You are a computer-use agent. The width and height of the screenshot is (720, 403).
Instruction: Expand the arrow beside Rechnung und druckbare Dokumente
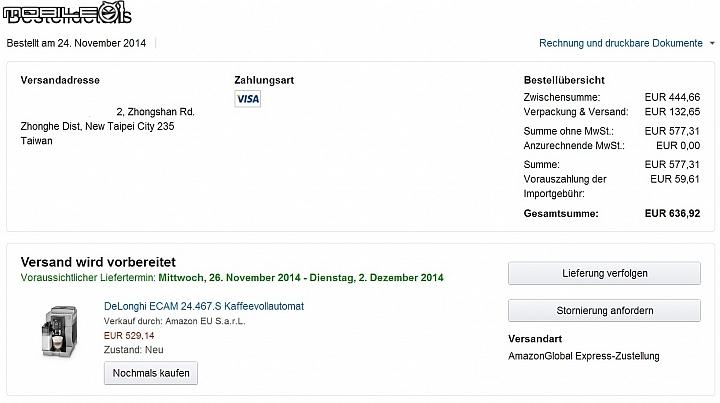coord(712,43)
